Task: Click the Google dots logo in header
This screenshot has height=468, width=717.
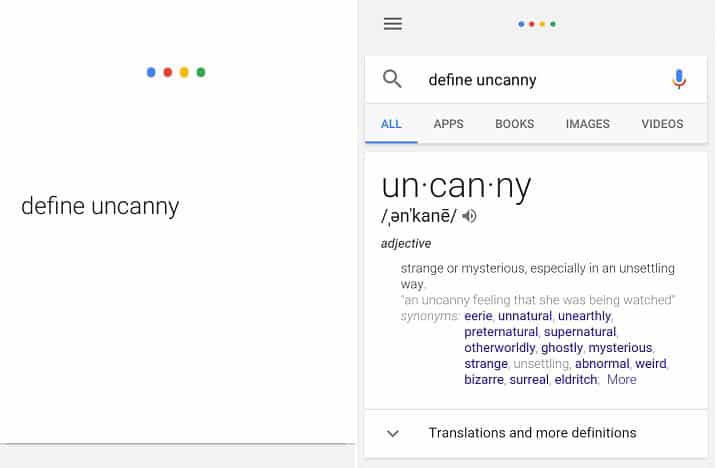Action: click(x=537, y=24)
